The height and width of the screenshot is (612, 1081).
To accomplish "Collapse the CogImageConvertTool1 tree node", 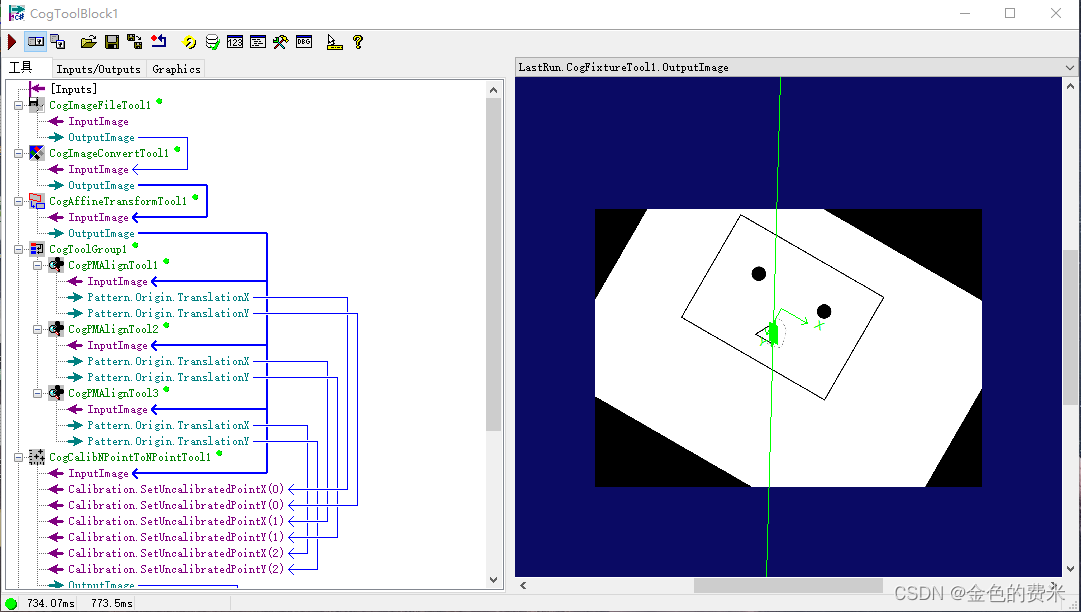I will (19, 153).
